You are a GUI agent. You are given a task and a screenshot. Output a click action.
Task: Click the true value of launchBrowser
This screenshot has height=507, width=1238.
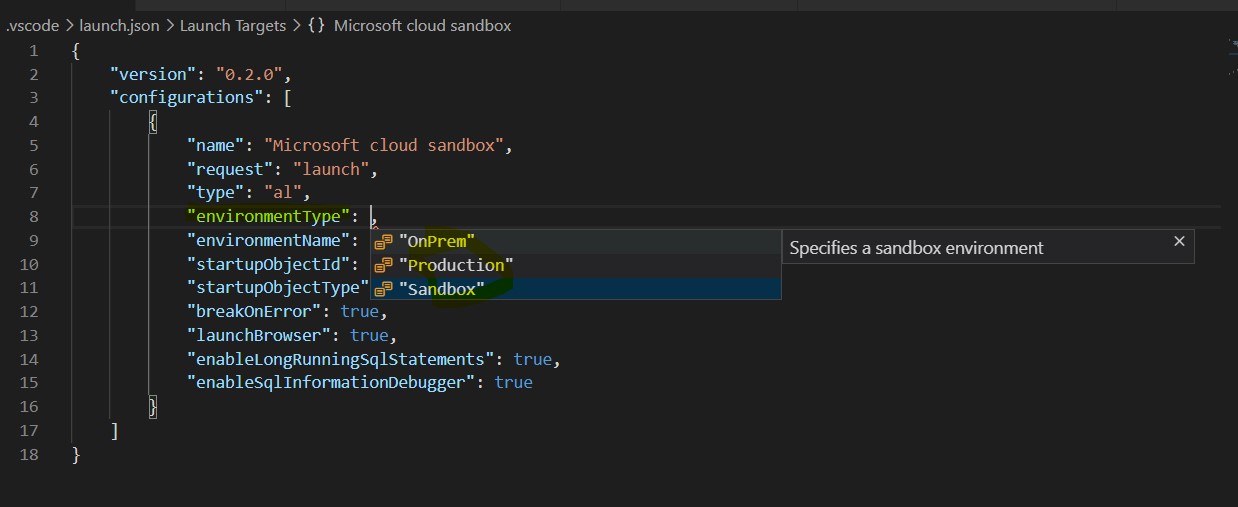[369, 335]
